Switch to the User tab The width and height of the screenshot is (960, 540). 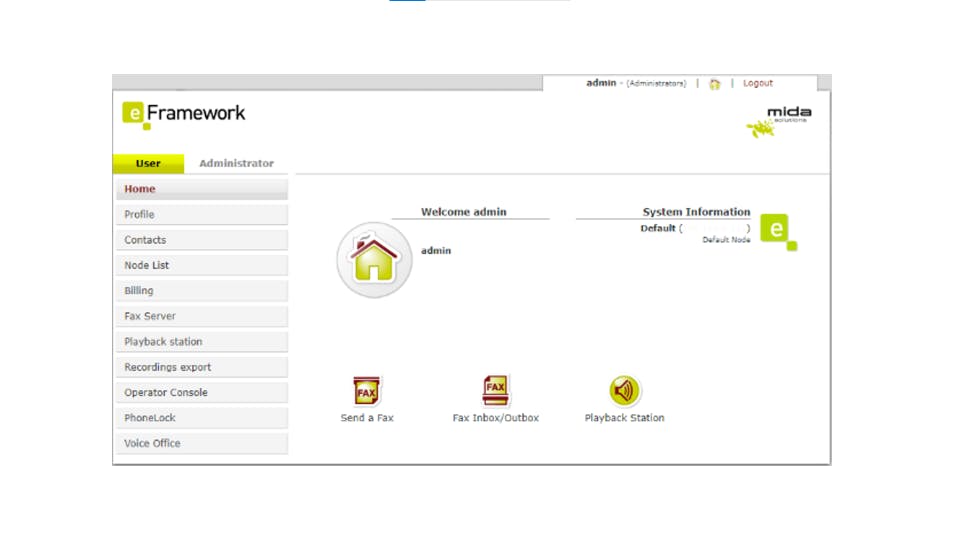[x=148, y=163]
